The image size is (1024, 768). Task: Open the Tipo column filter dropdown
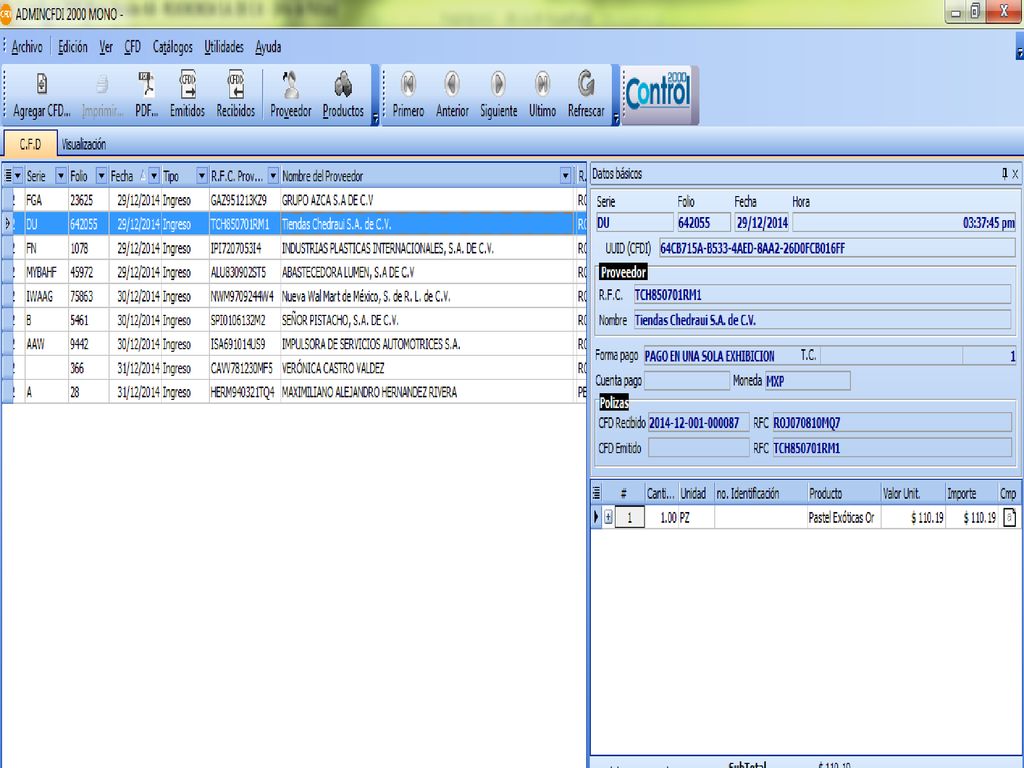[202, 176]
